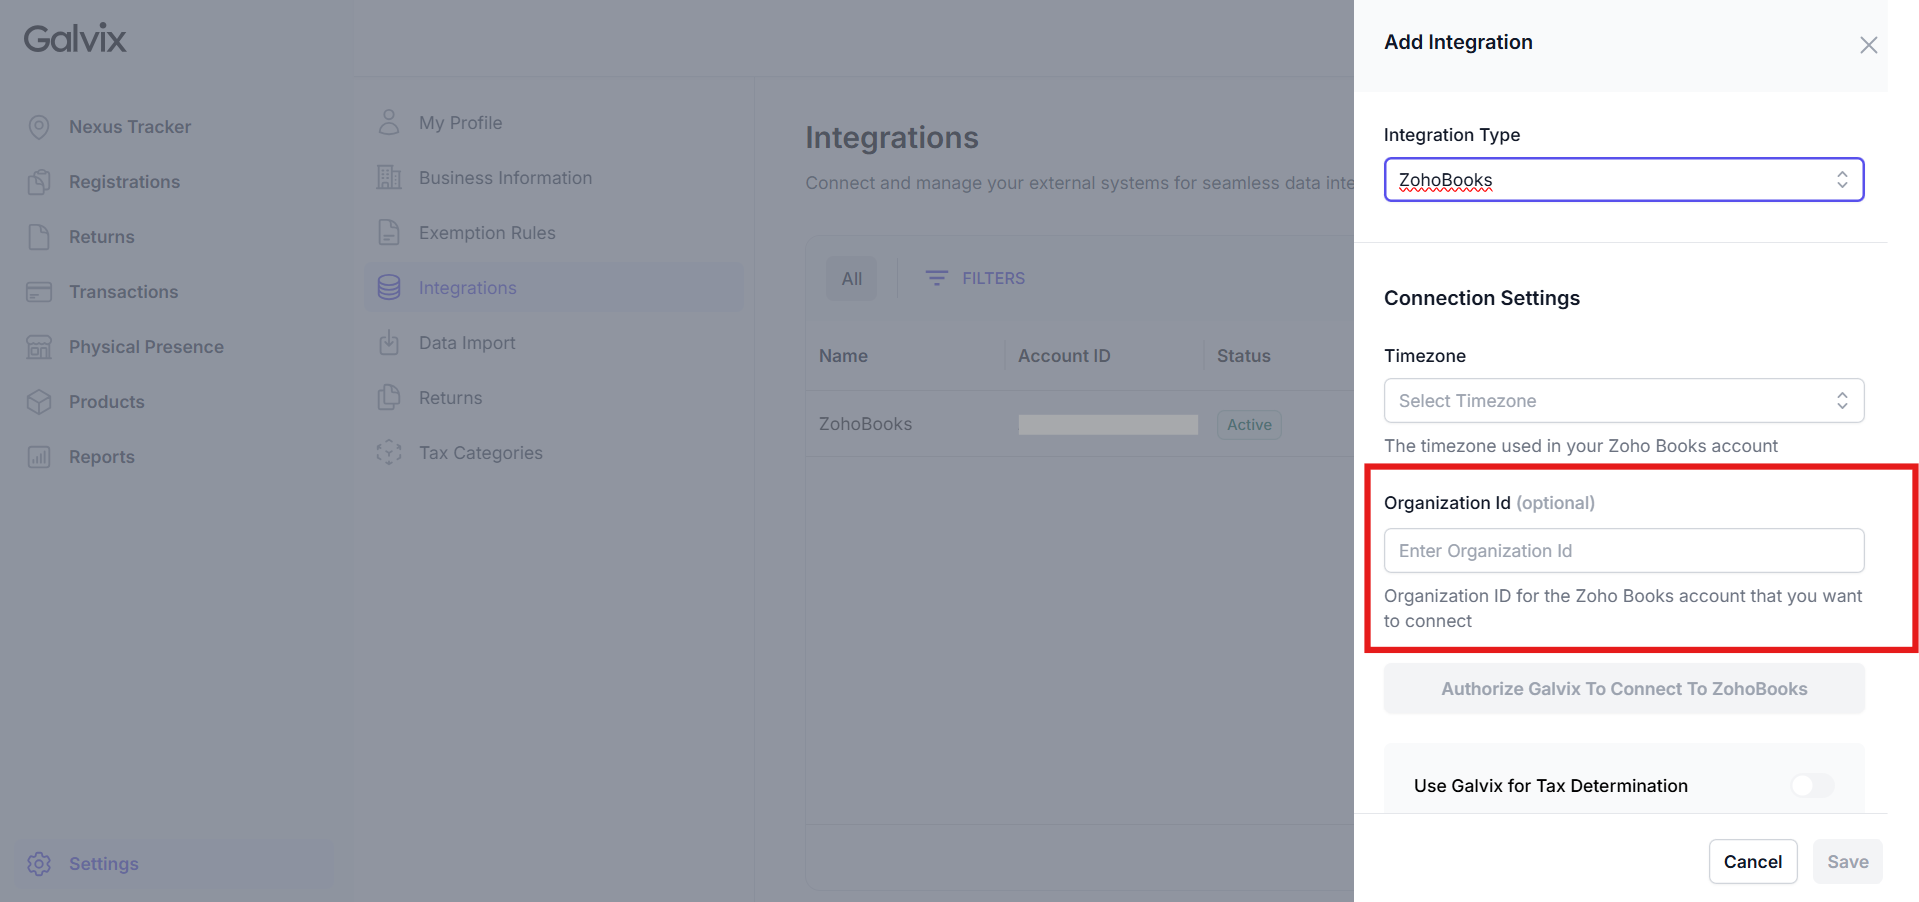This screenshot has height=902, width=1919.
Task: Click the Save button
Action: click(1847, 862)
